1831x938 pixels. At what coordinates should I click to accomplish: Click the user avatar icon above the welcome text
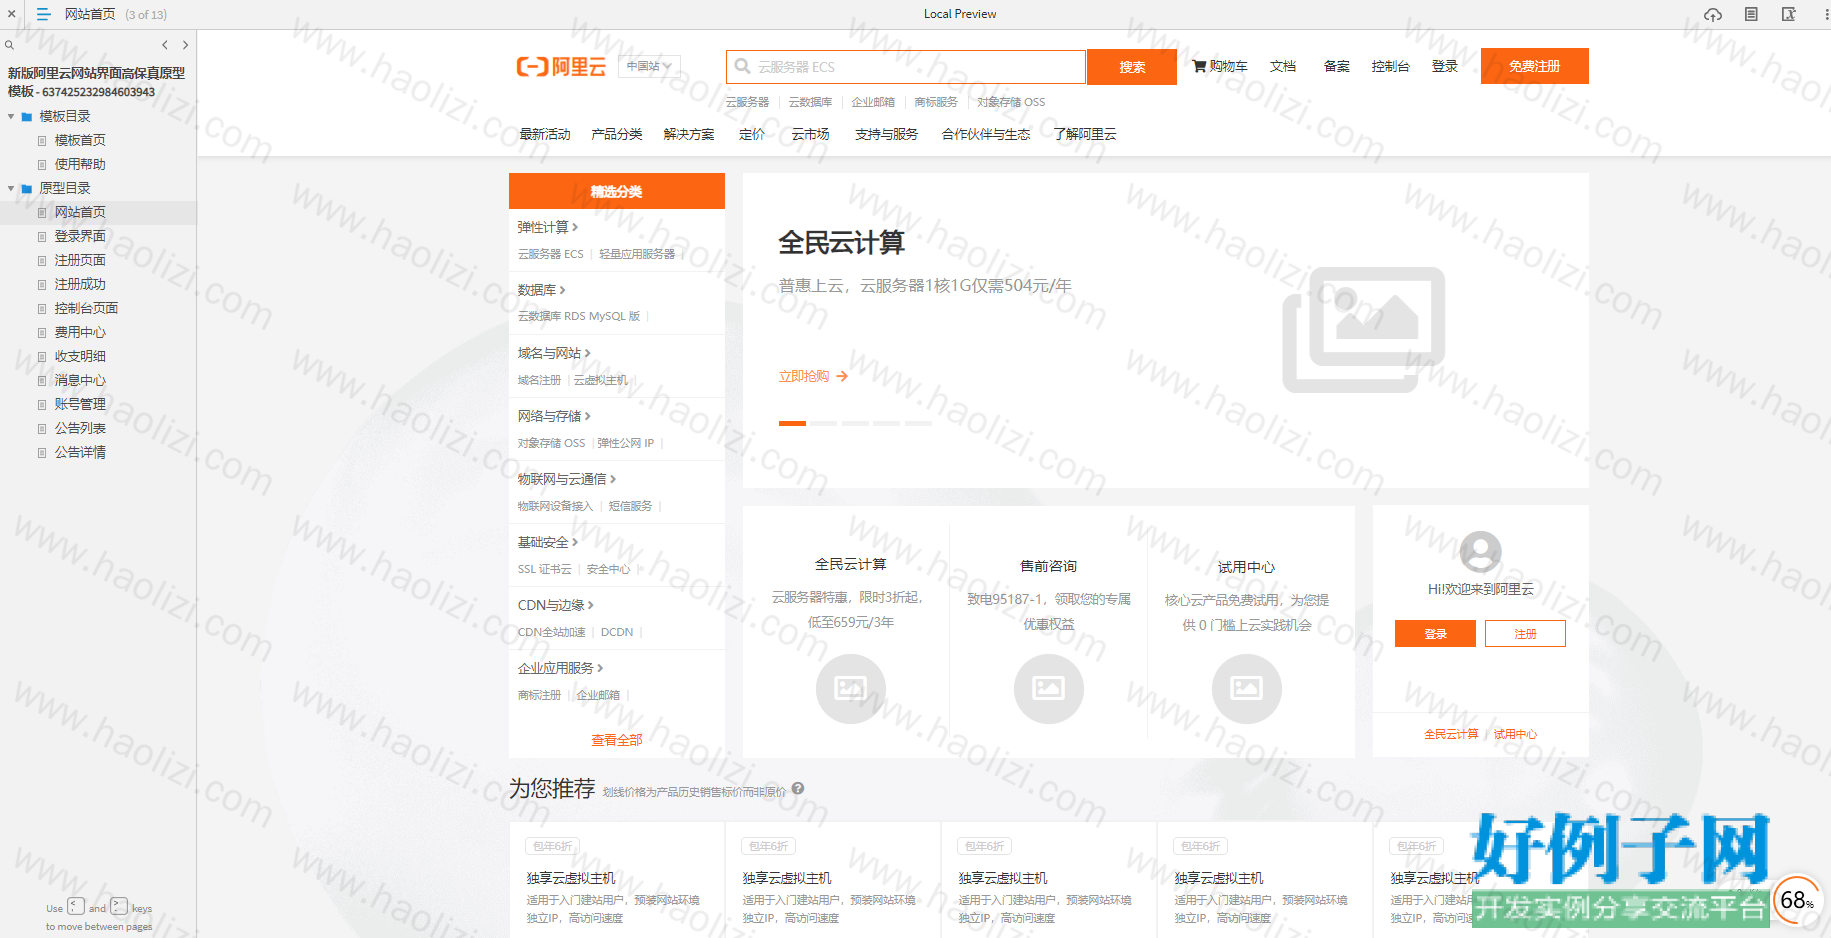tap(1481, 551)
